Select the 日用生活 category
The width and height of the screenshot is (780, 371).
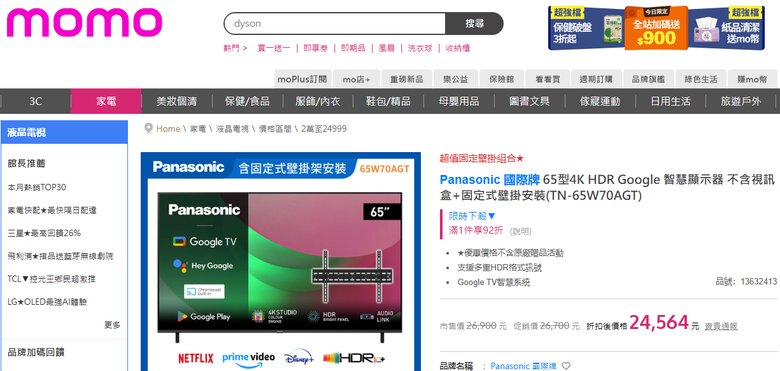click(x=671, y=101)
